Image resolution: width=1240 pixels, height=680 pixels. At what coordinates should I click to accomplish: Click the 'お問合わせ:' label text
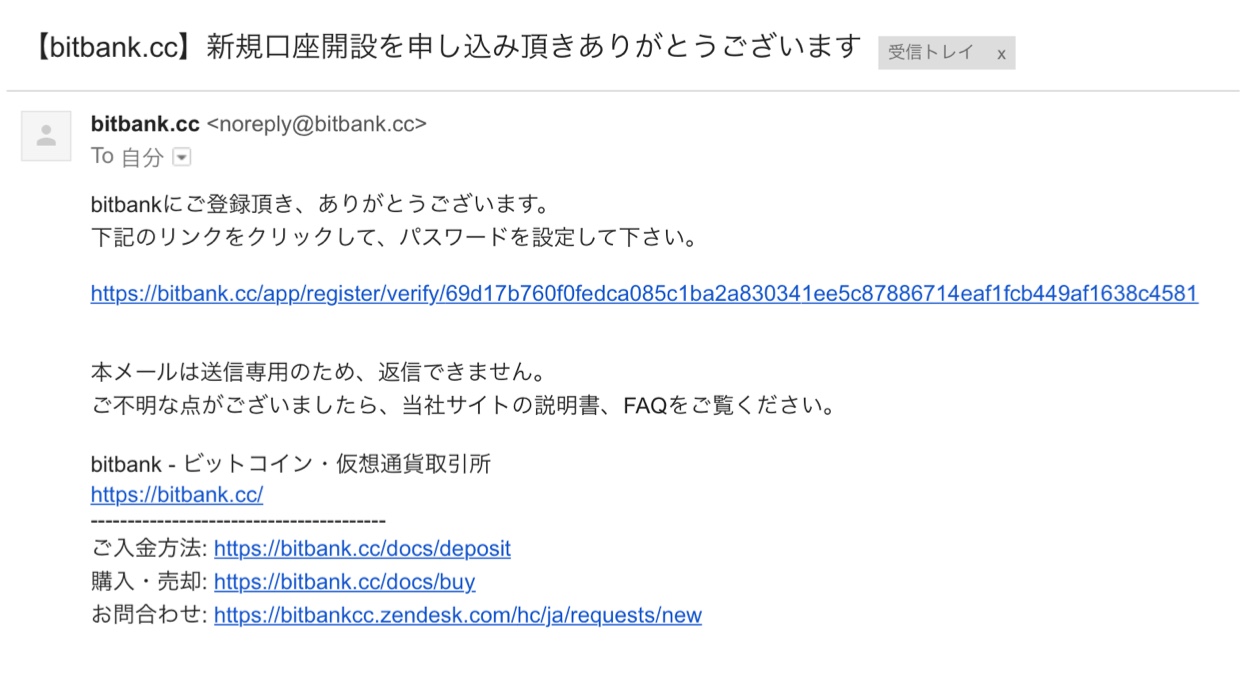click(149, 615)
